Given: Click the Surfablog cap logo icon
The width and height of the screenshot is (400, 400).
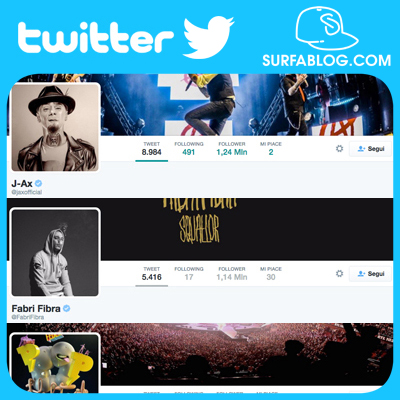Looking at the screenshot, I should tap(327, 28).
